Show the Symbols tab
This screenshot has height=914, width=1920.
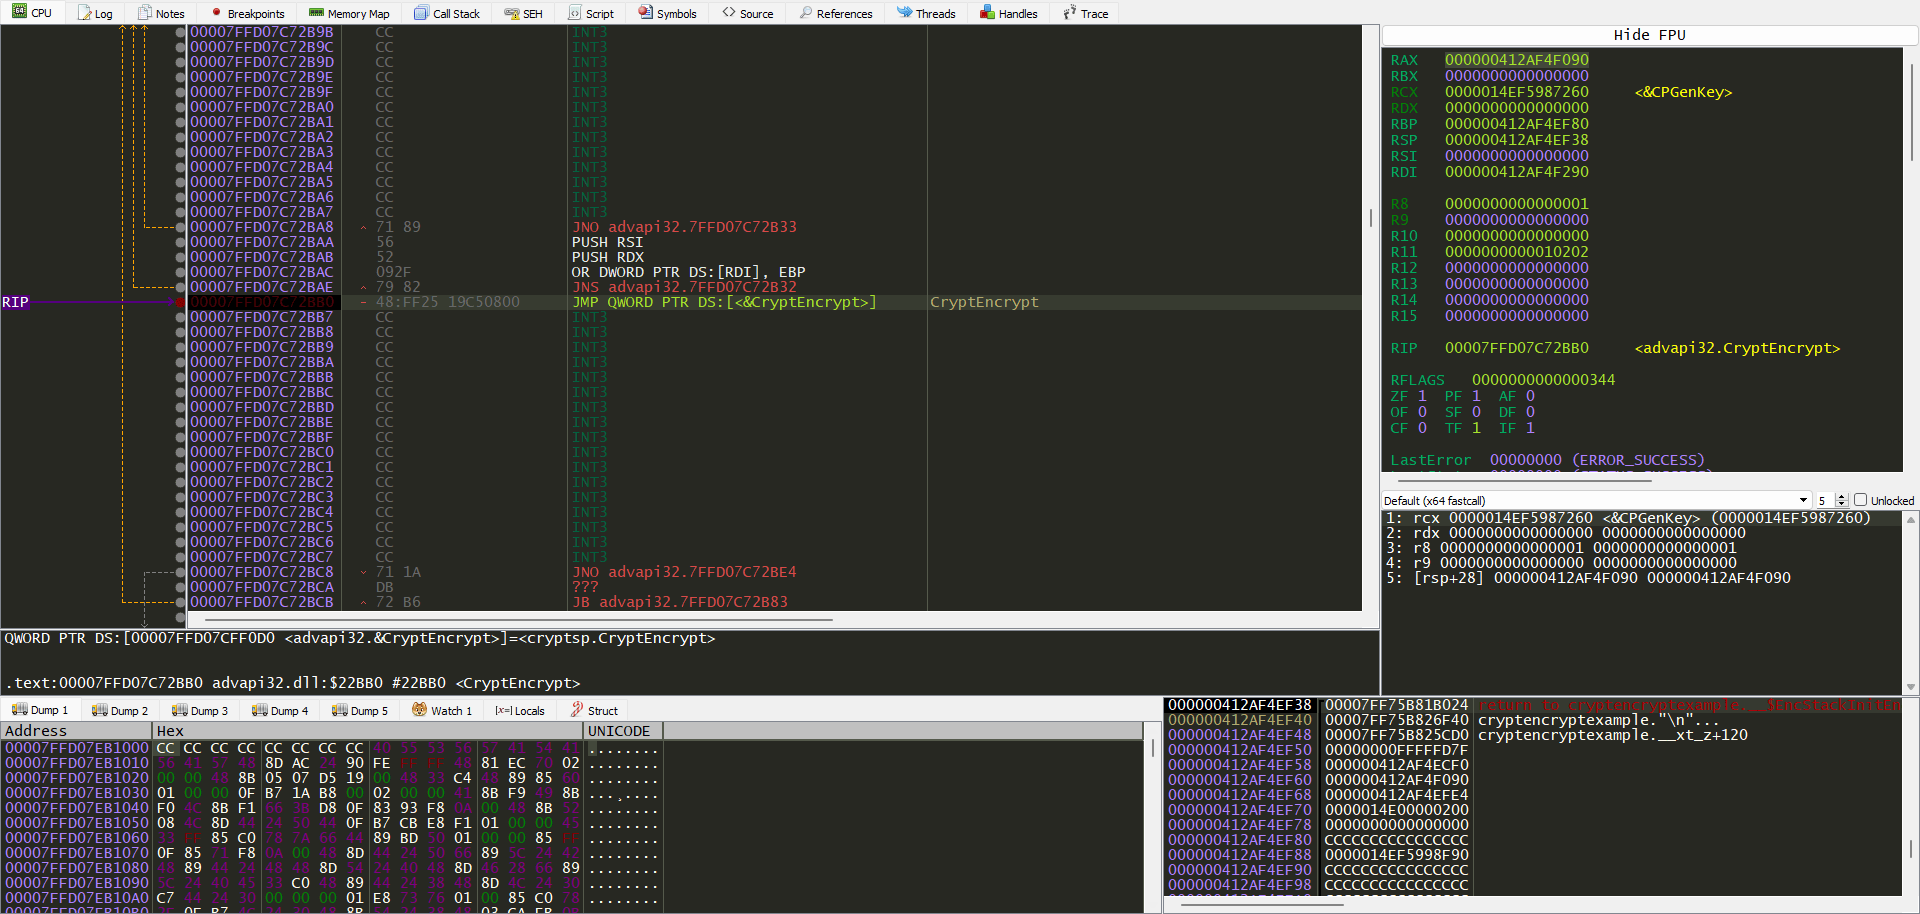(x=668, y=13)
